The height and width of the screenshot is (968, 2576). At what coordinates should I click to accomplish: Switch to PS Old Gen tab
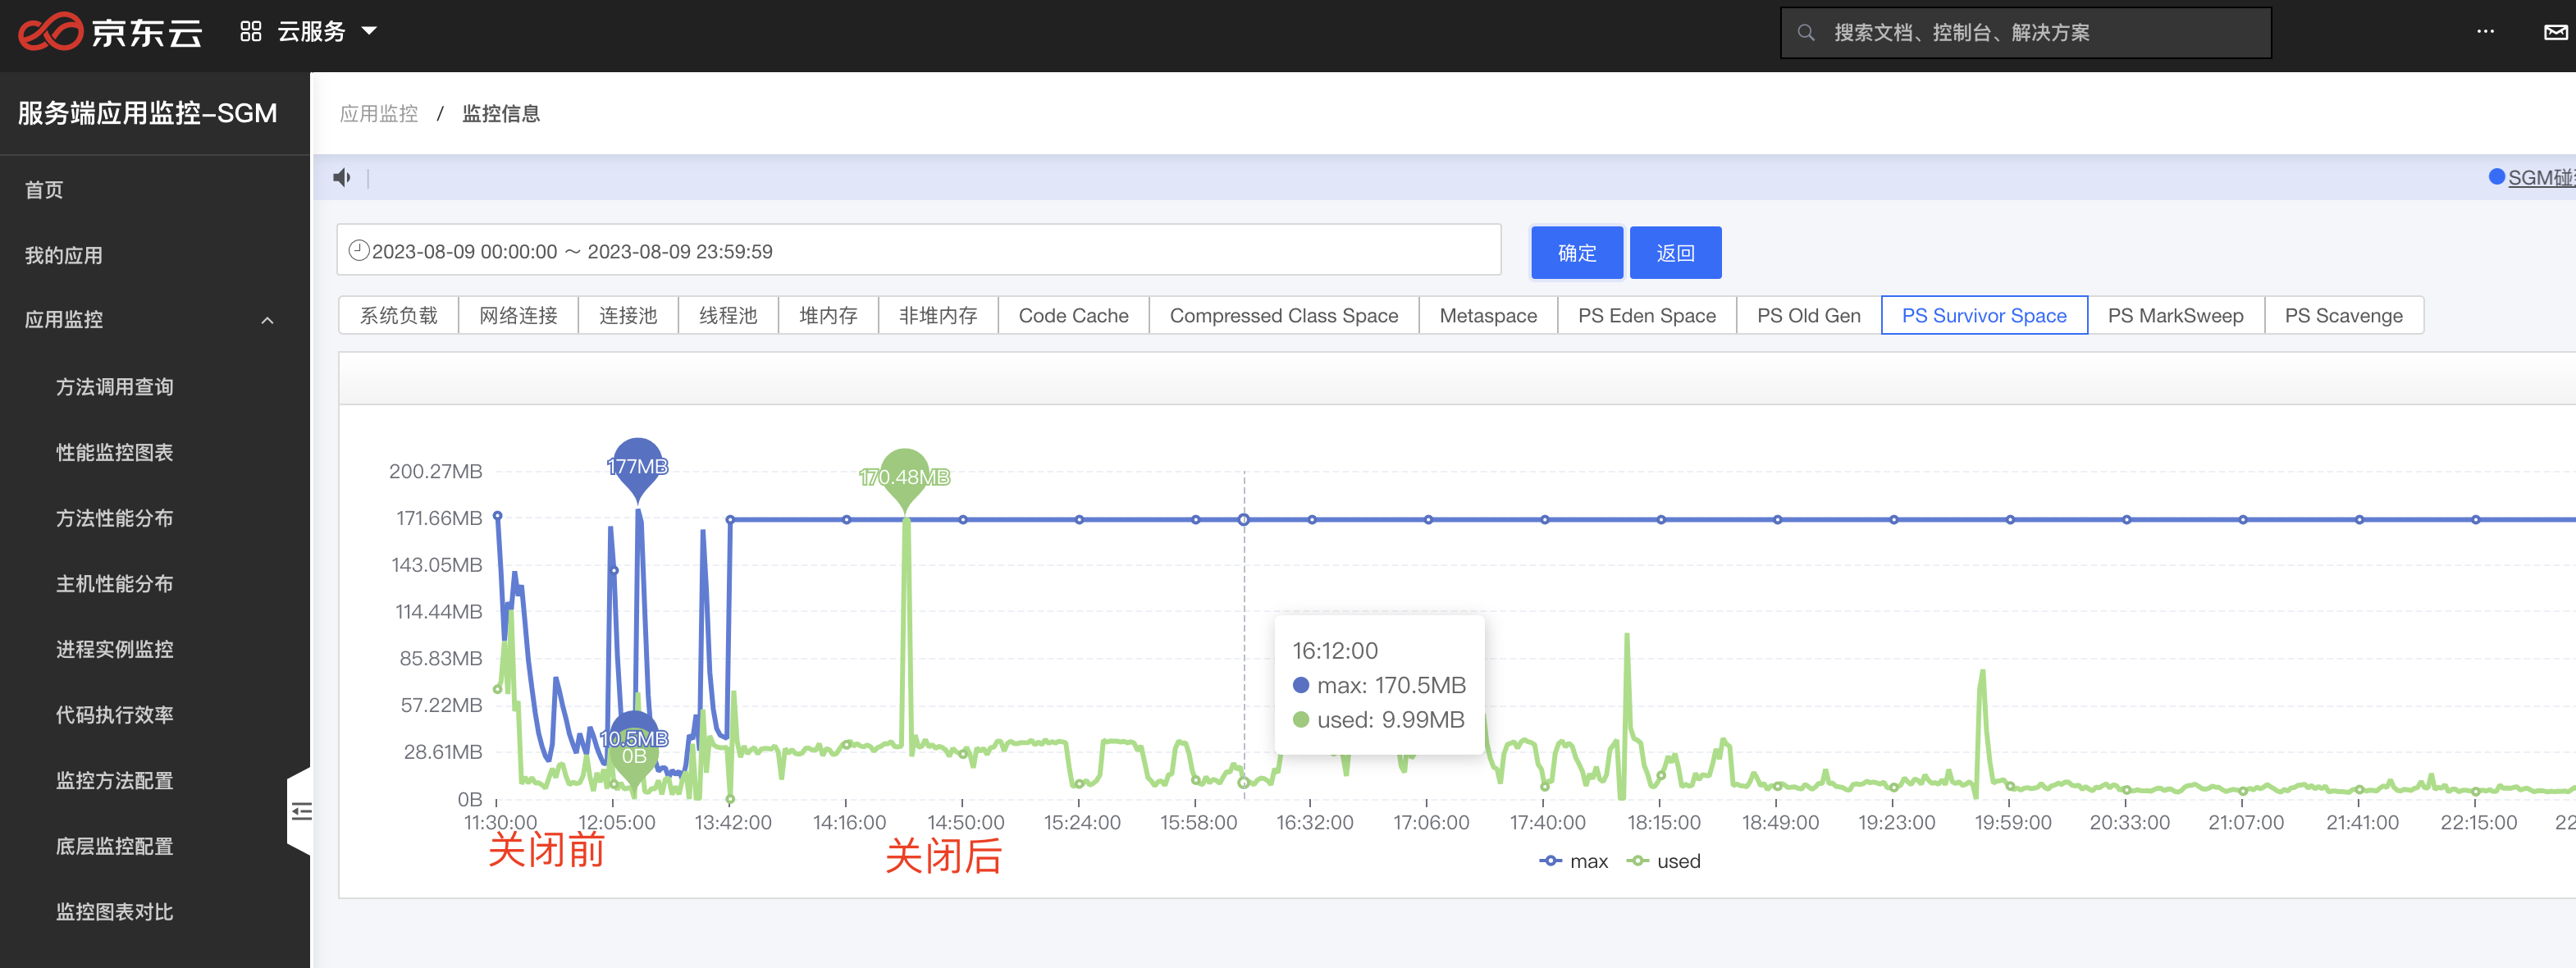click(x=1809, y=316)
